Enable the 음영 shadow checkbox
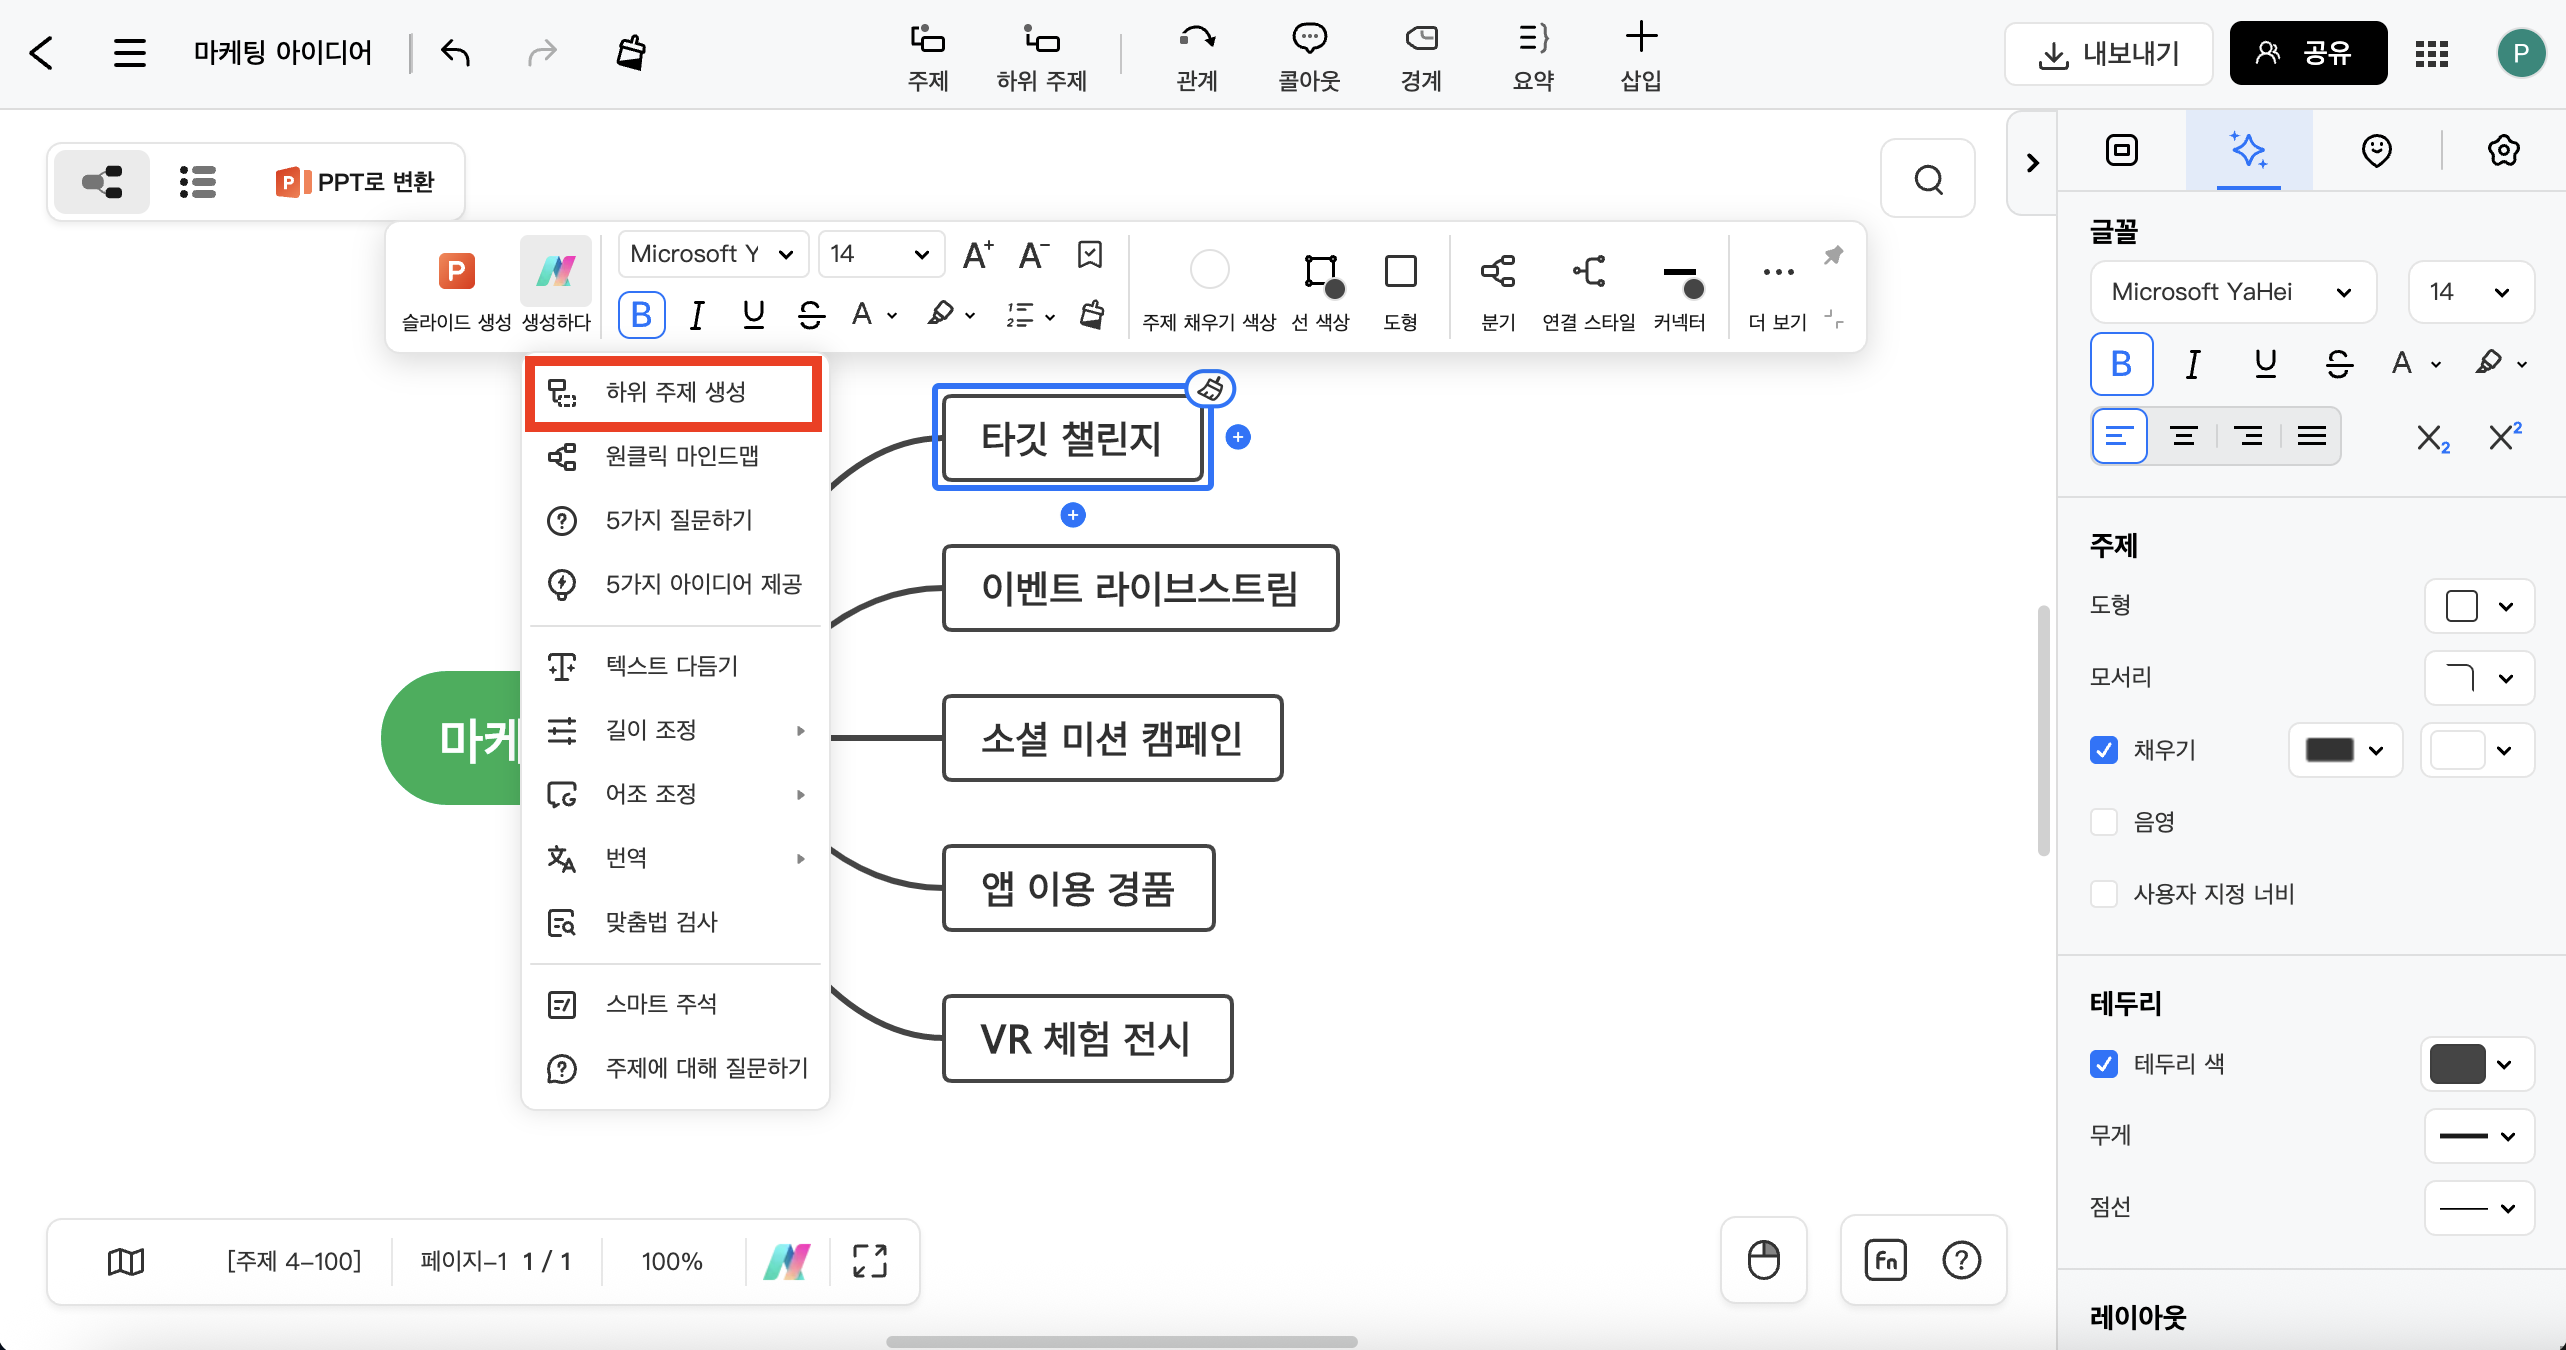This screenshot has width=2566, height=1350. [x=2104, y=822]
